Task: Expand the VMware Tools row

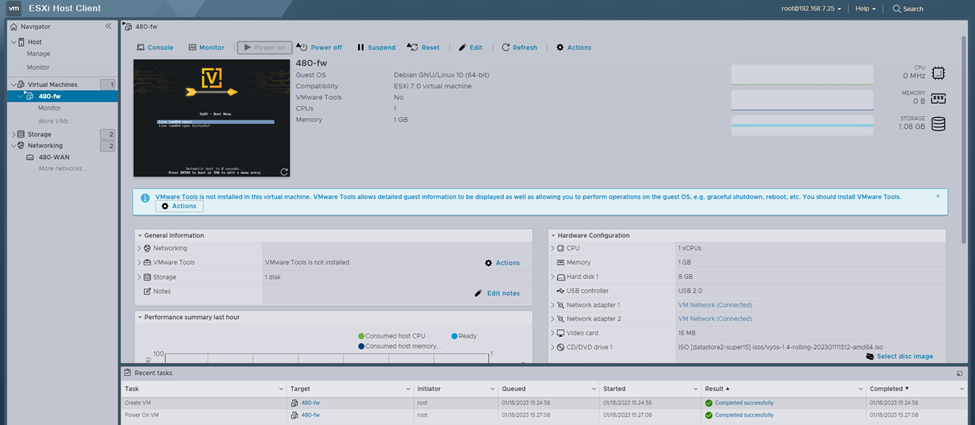Action: click(x=139, y=263)
